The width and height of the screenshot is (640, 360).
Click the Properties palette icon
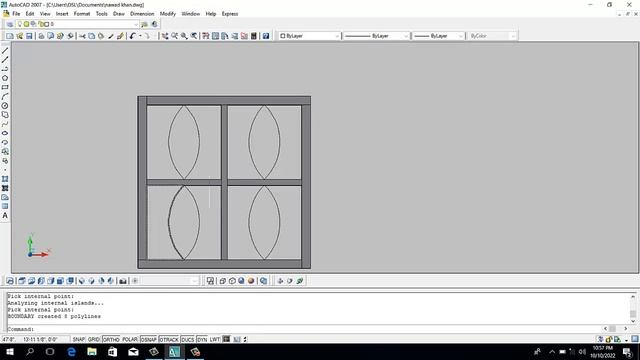(206, 36)
